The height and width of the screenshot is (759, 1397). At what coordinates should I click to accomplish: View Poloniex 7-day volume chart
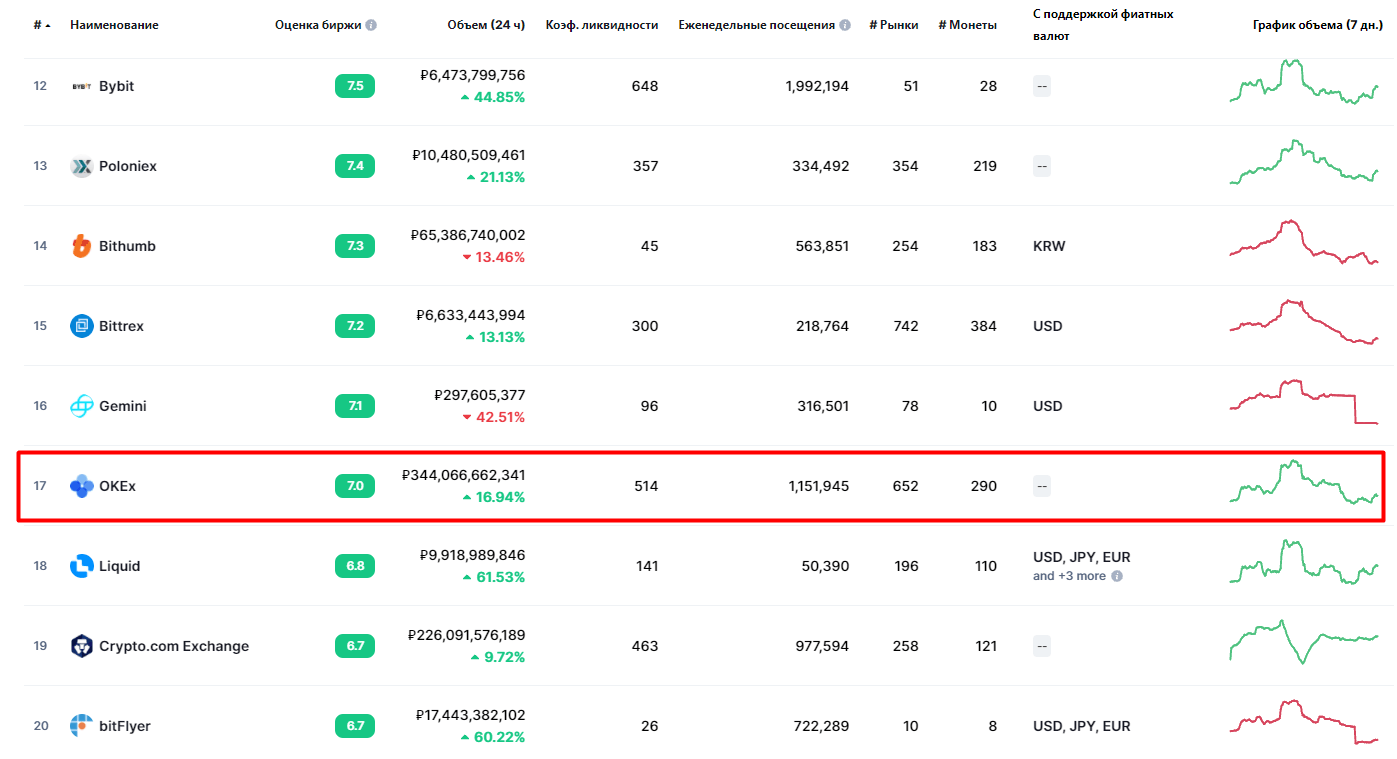point(1304,162)
